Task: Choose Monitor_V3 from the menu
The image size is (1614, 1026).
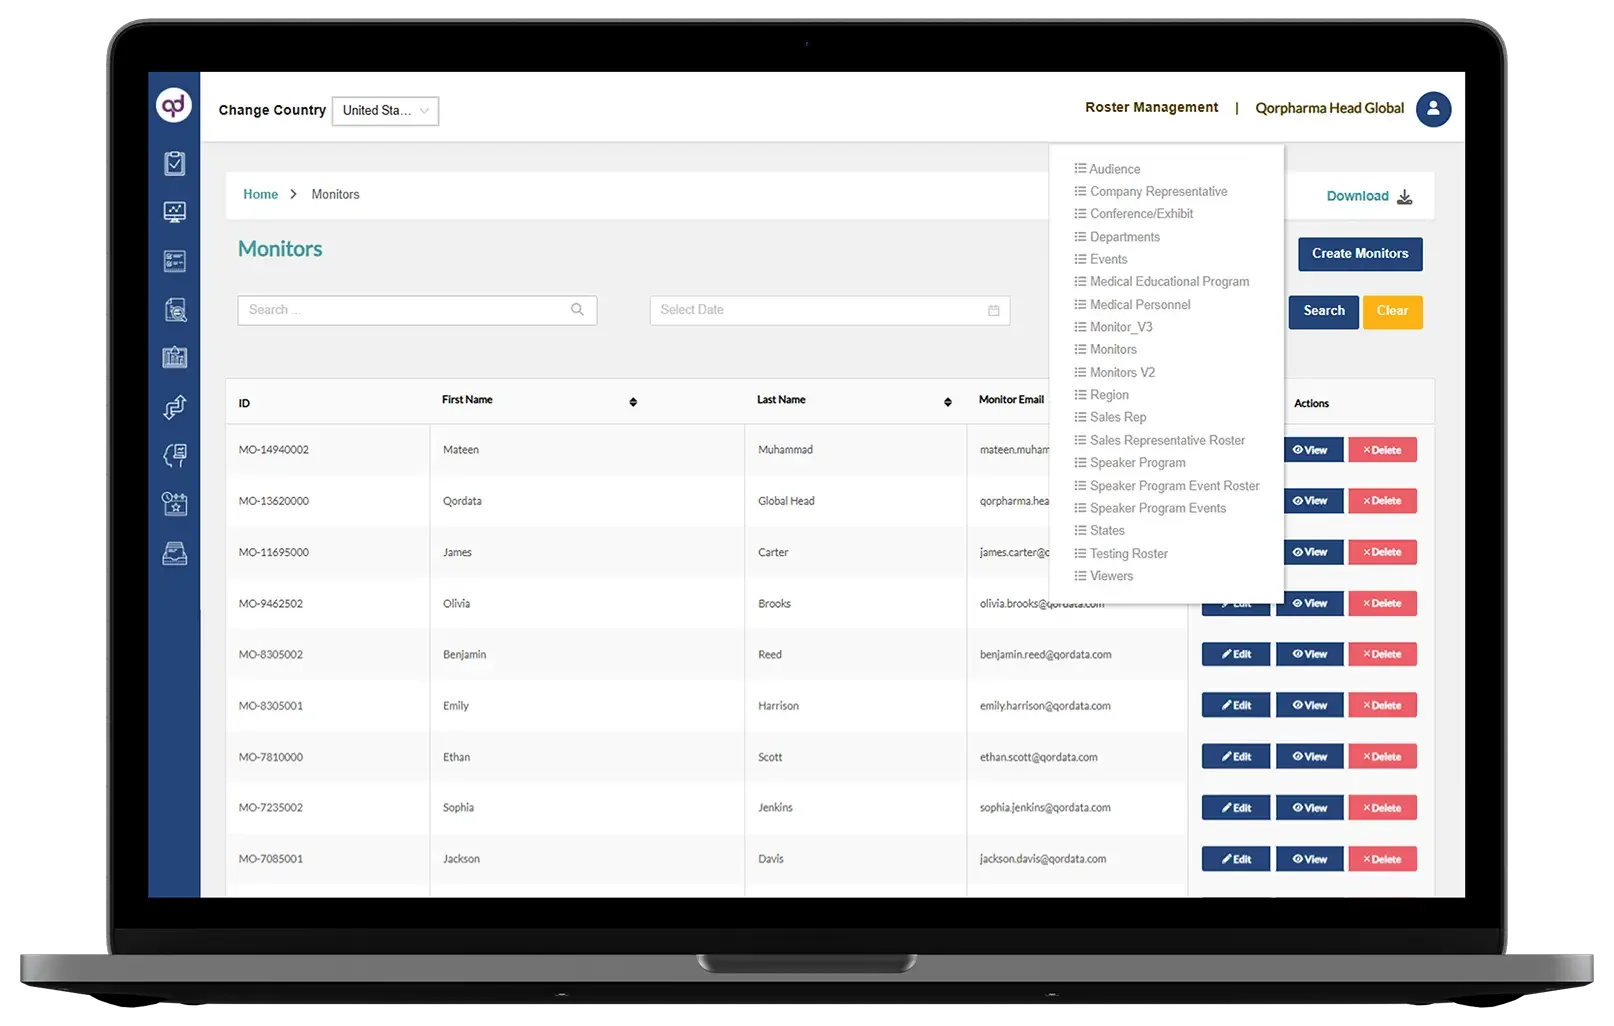Action: click(1113, 327)
